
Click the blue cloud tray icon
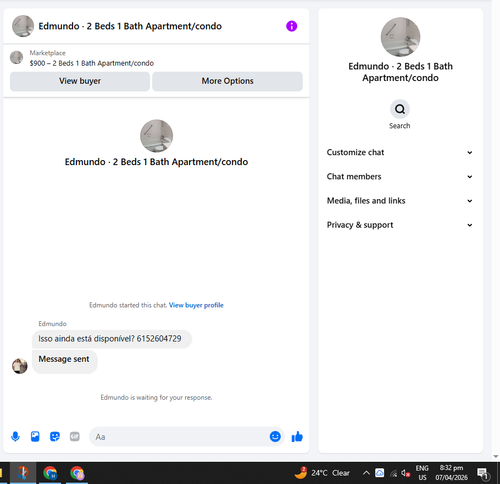(380, 473)
